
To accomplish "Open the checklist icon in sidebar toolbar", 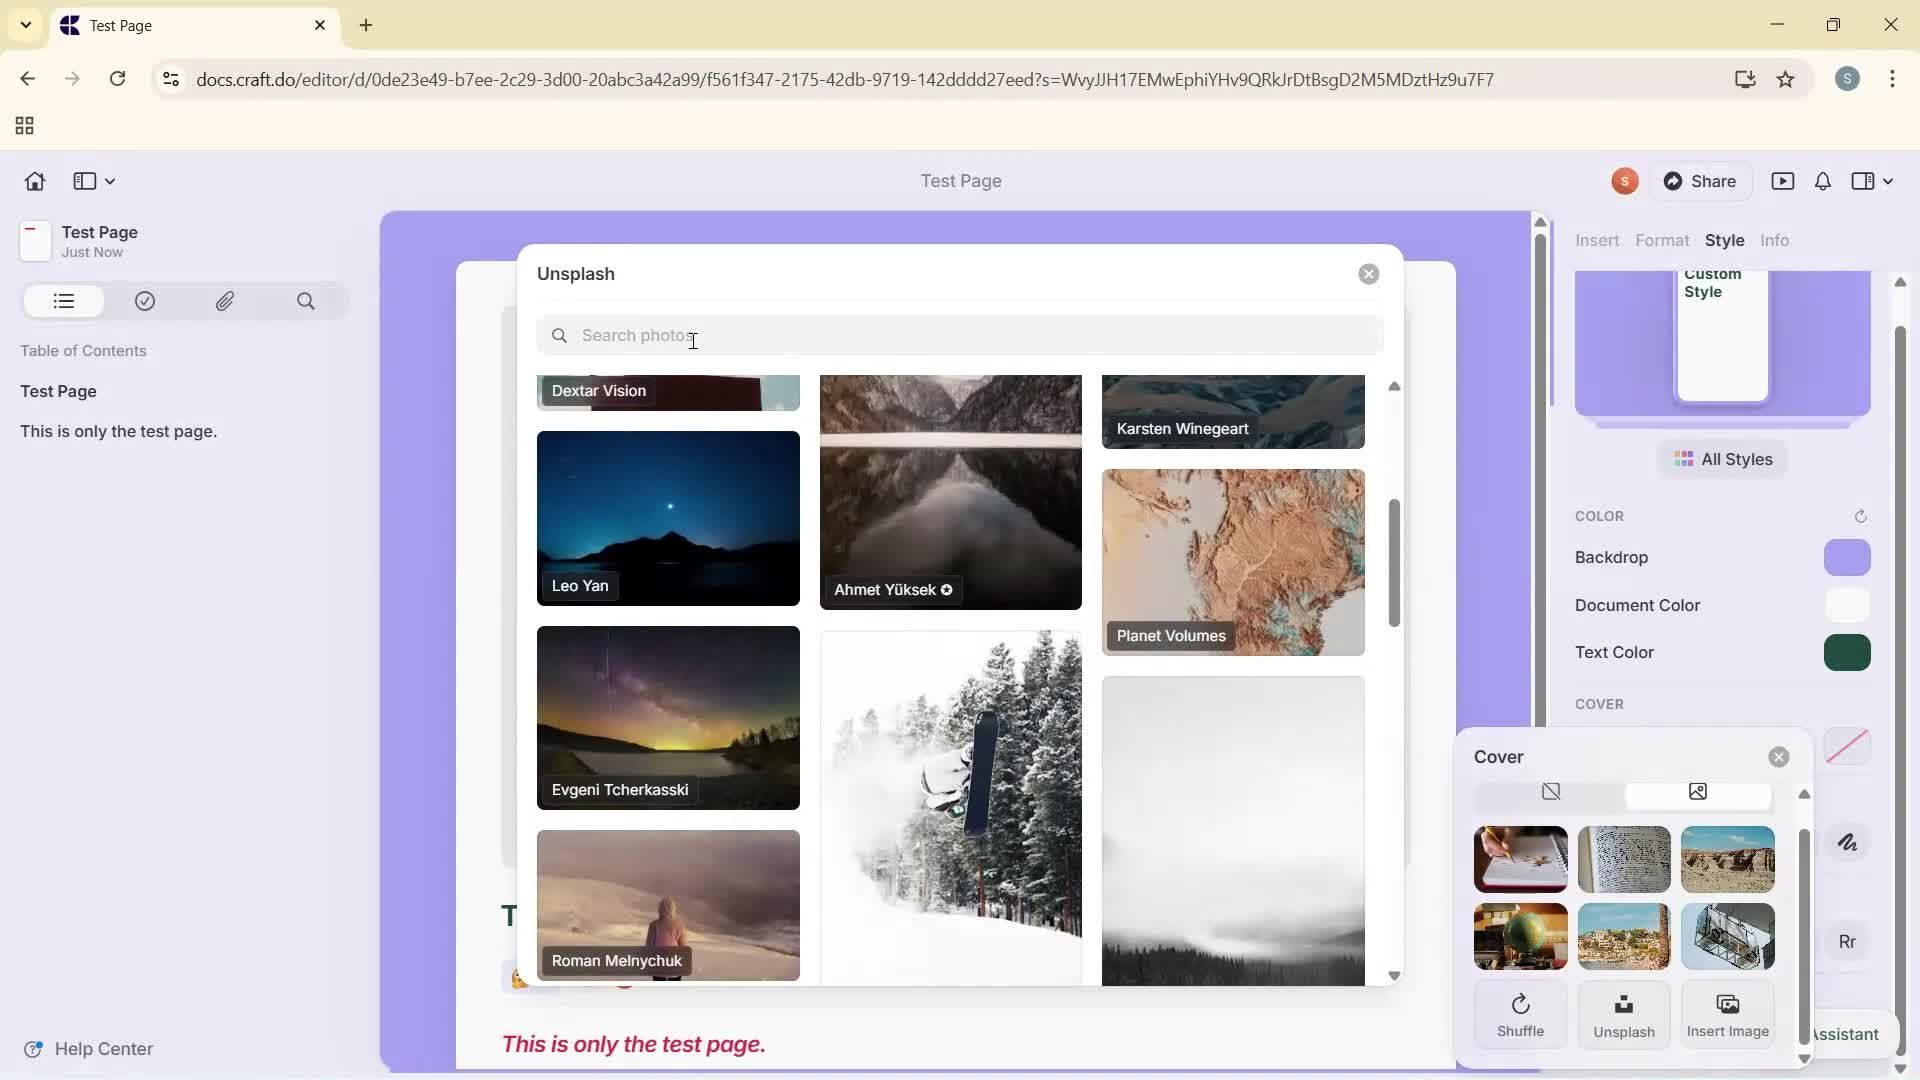I will (144, 301).
